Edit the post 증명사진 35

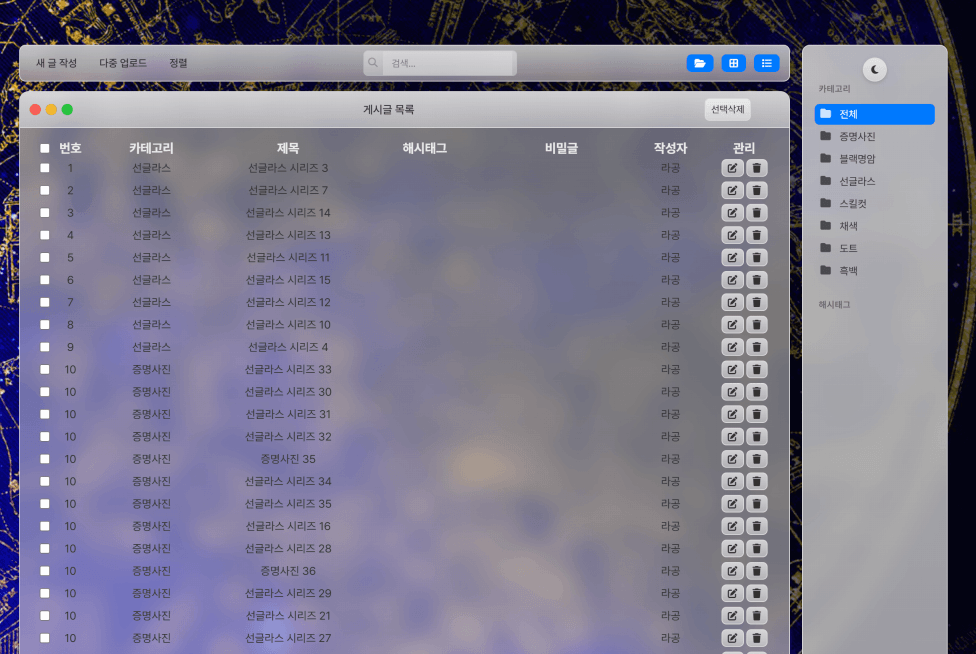point(732,458)
